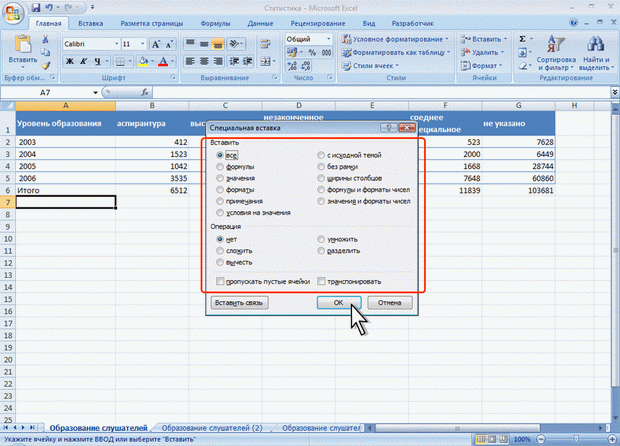Screen dimensions: 620x446
Task: Choose 'без рамки' paste option
Action: pos(321,167)
